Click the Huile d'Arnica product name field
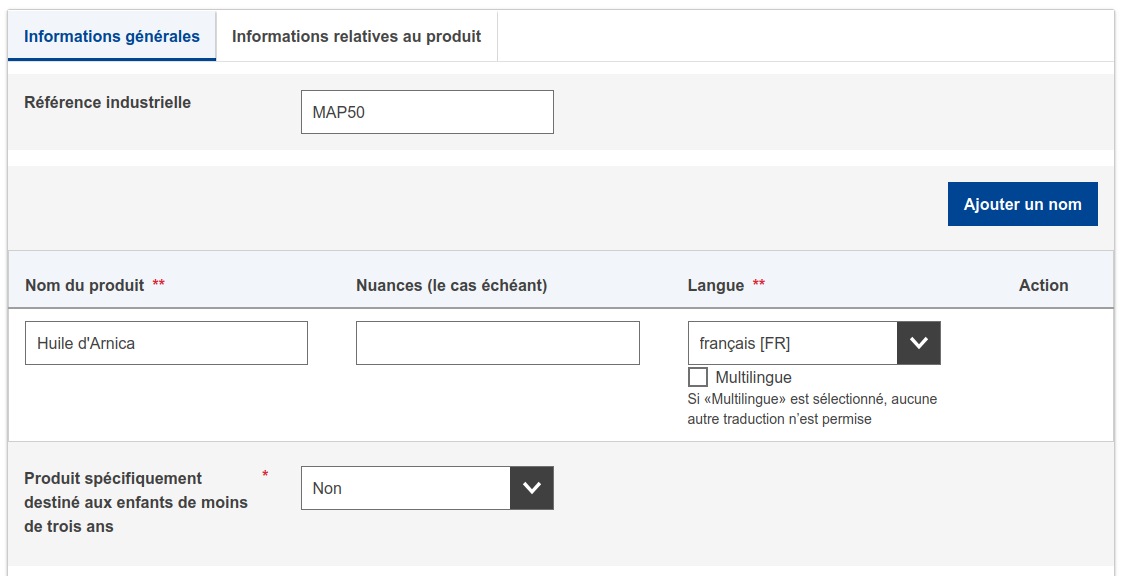1121x576 pixels. (x=166, y=343)
